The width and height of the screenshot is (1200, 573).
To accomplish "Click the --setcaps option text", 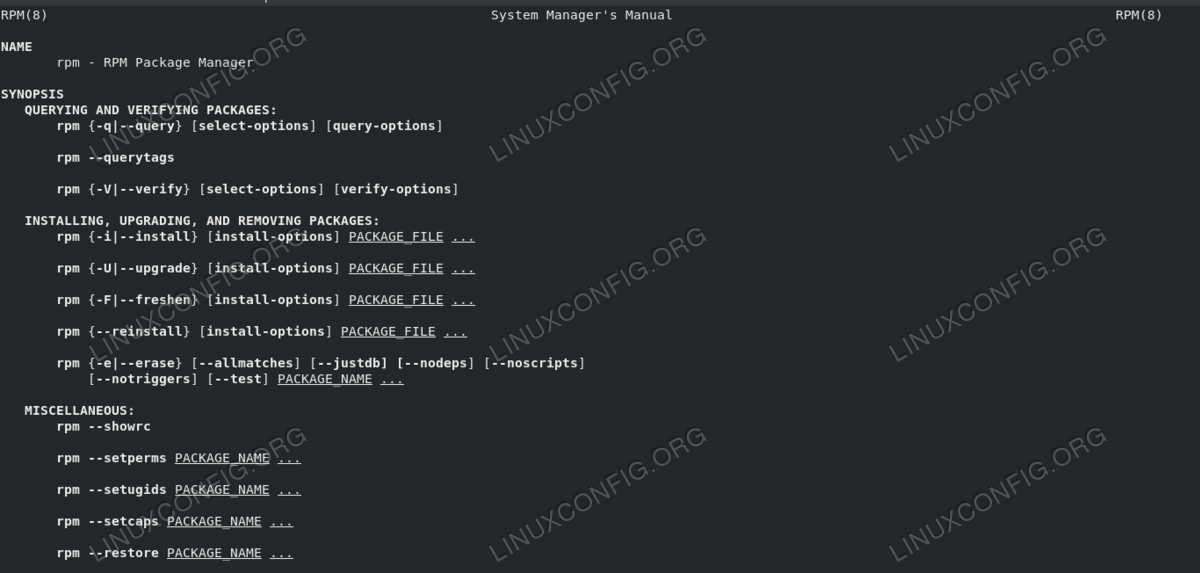I will [123, 521].
